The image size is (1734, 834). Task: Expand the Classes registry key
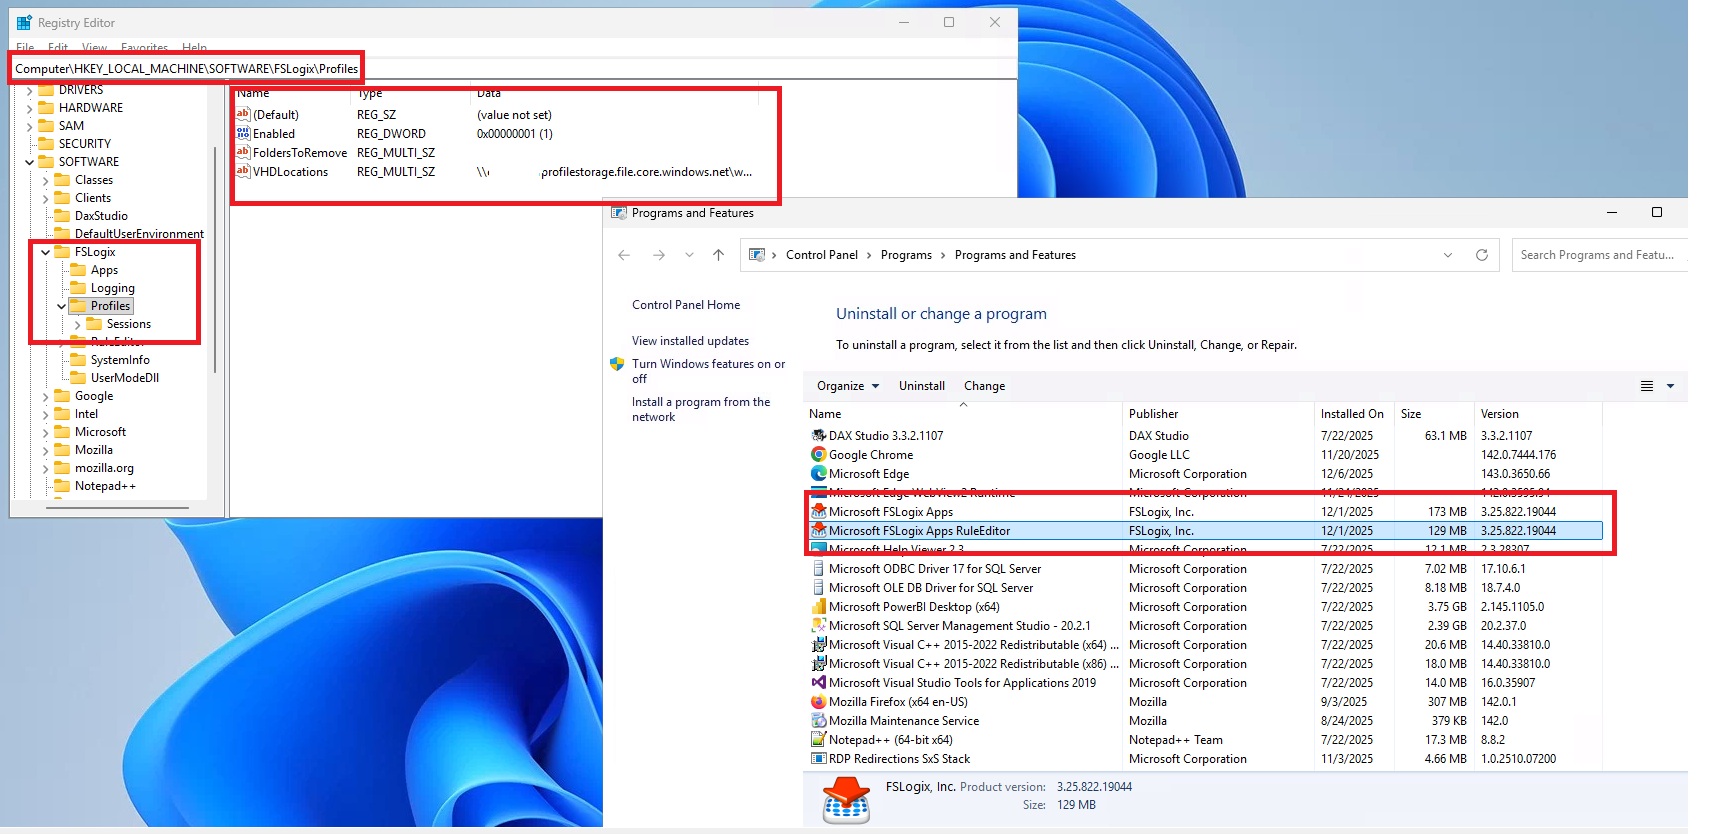pos(45,180)
